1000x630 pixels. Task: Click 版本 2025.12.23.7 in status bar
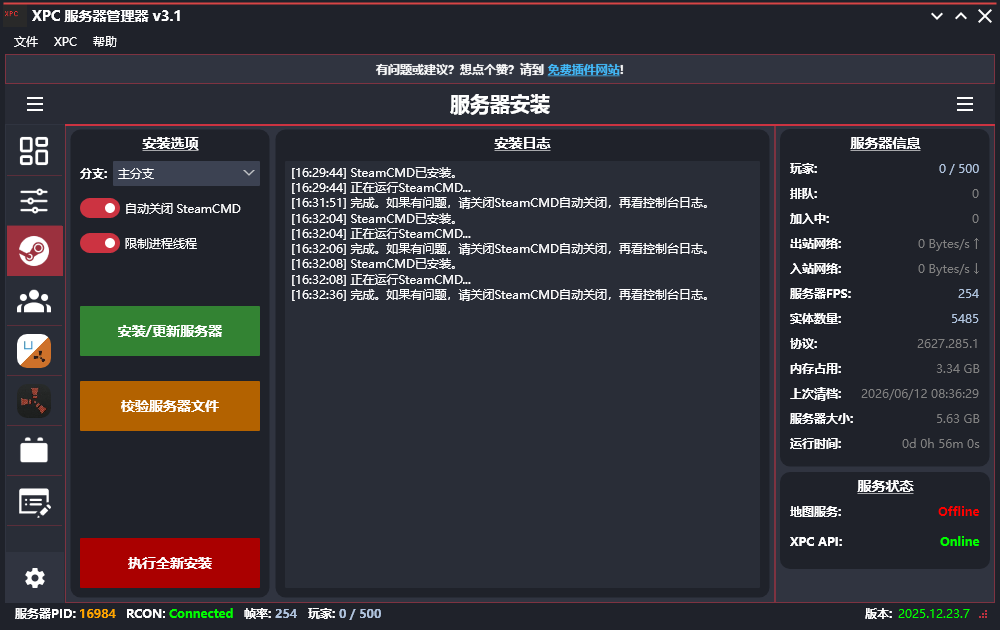point(917,613)
